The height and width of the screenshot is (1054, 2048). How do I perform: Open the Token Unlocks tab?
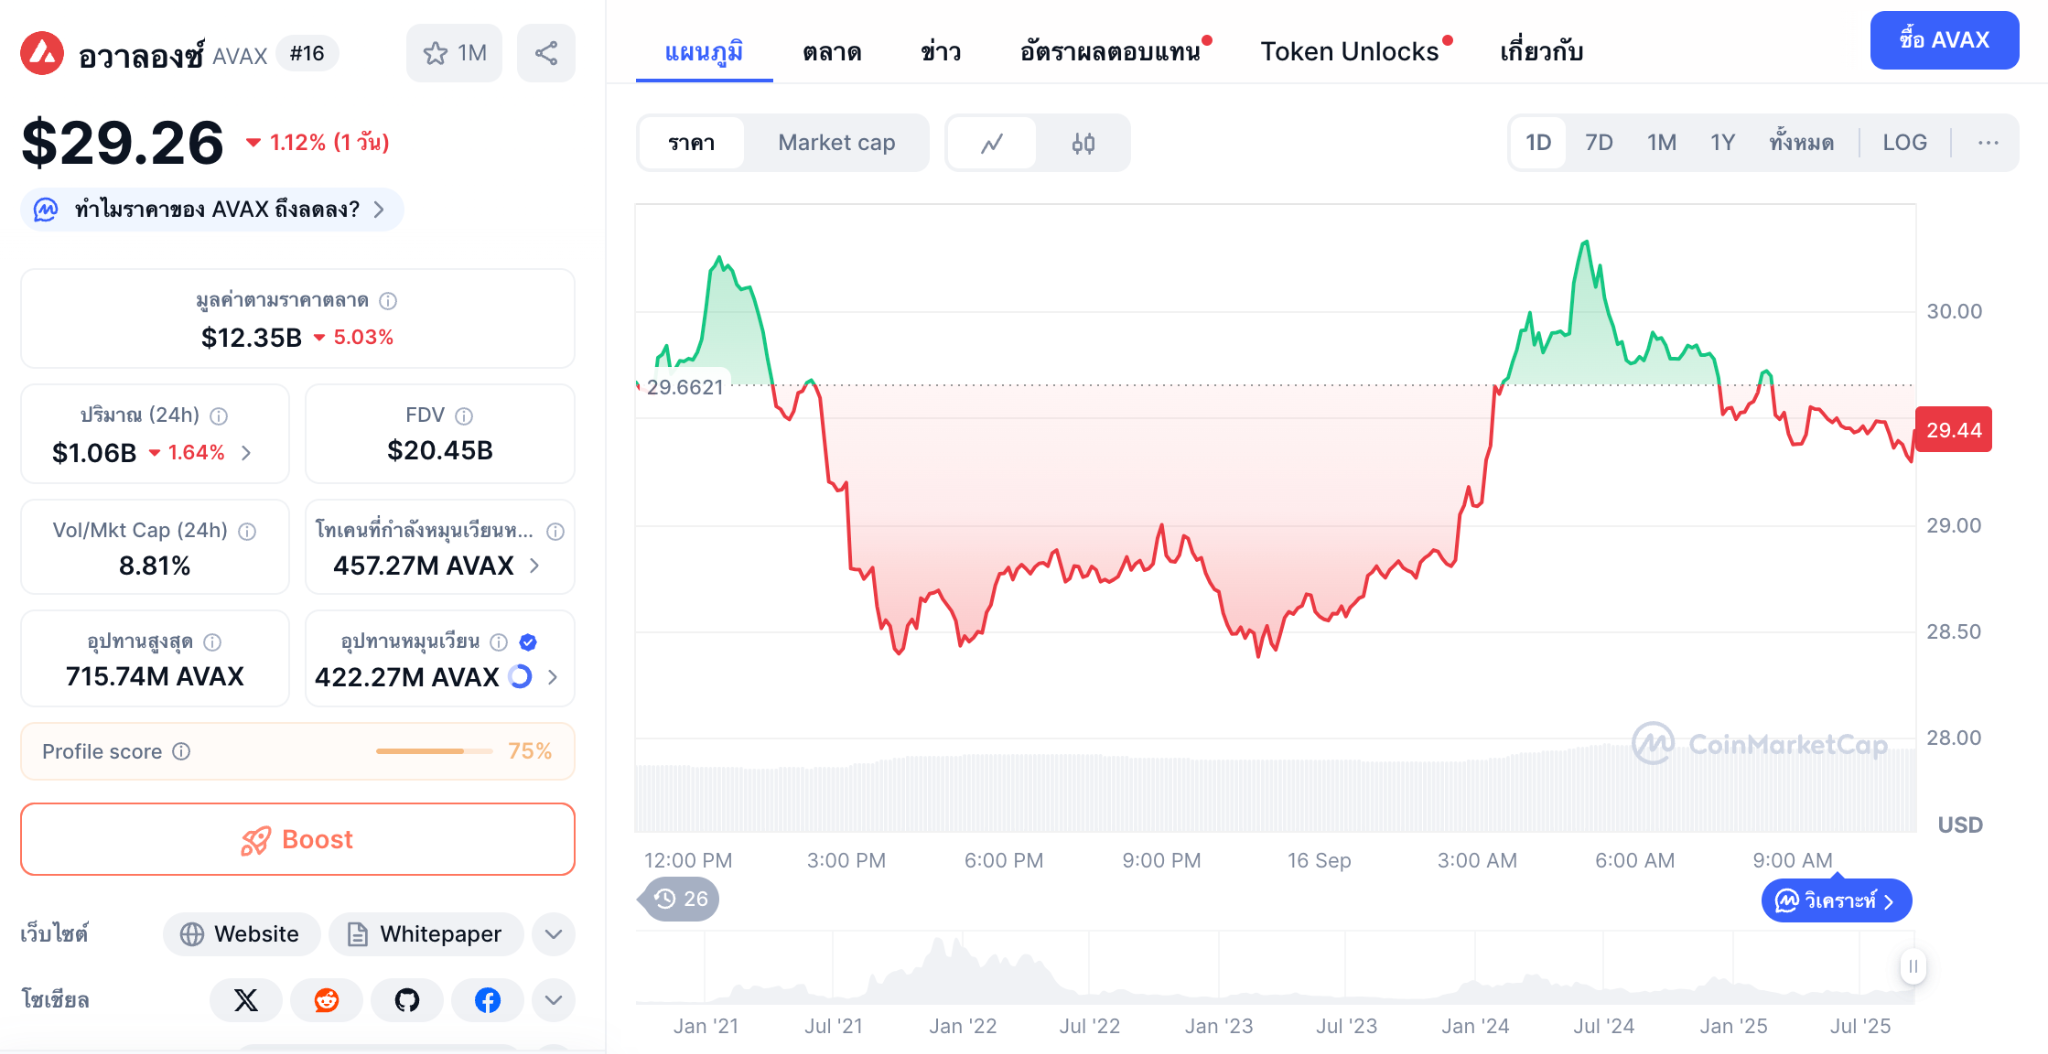(1349, 51)
